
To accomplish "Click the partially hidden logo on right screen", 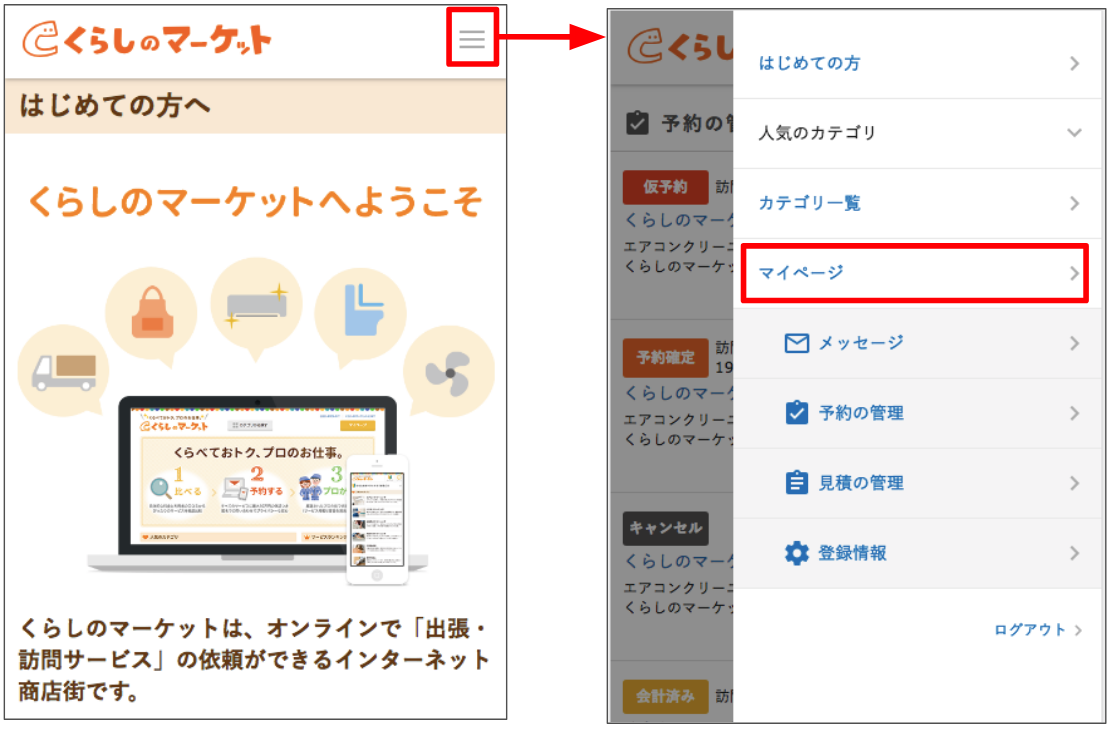I will [x=680, y=46].
